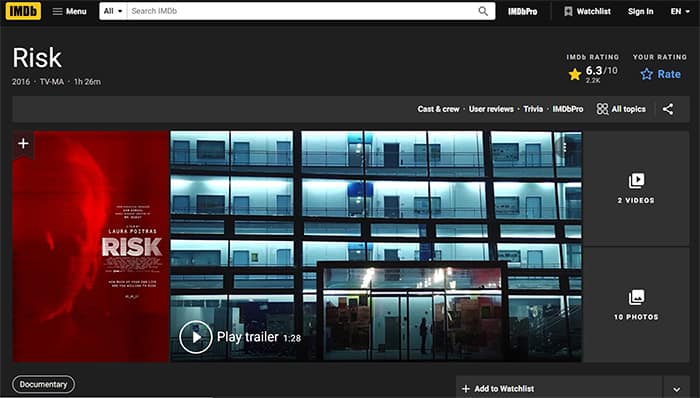Open the hamburger Menu icon
This screenshot has height=398, width=700.
coord(57,11)
